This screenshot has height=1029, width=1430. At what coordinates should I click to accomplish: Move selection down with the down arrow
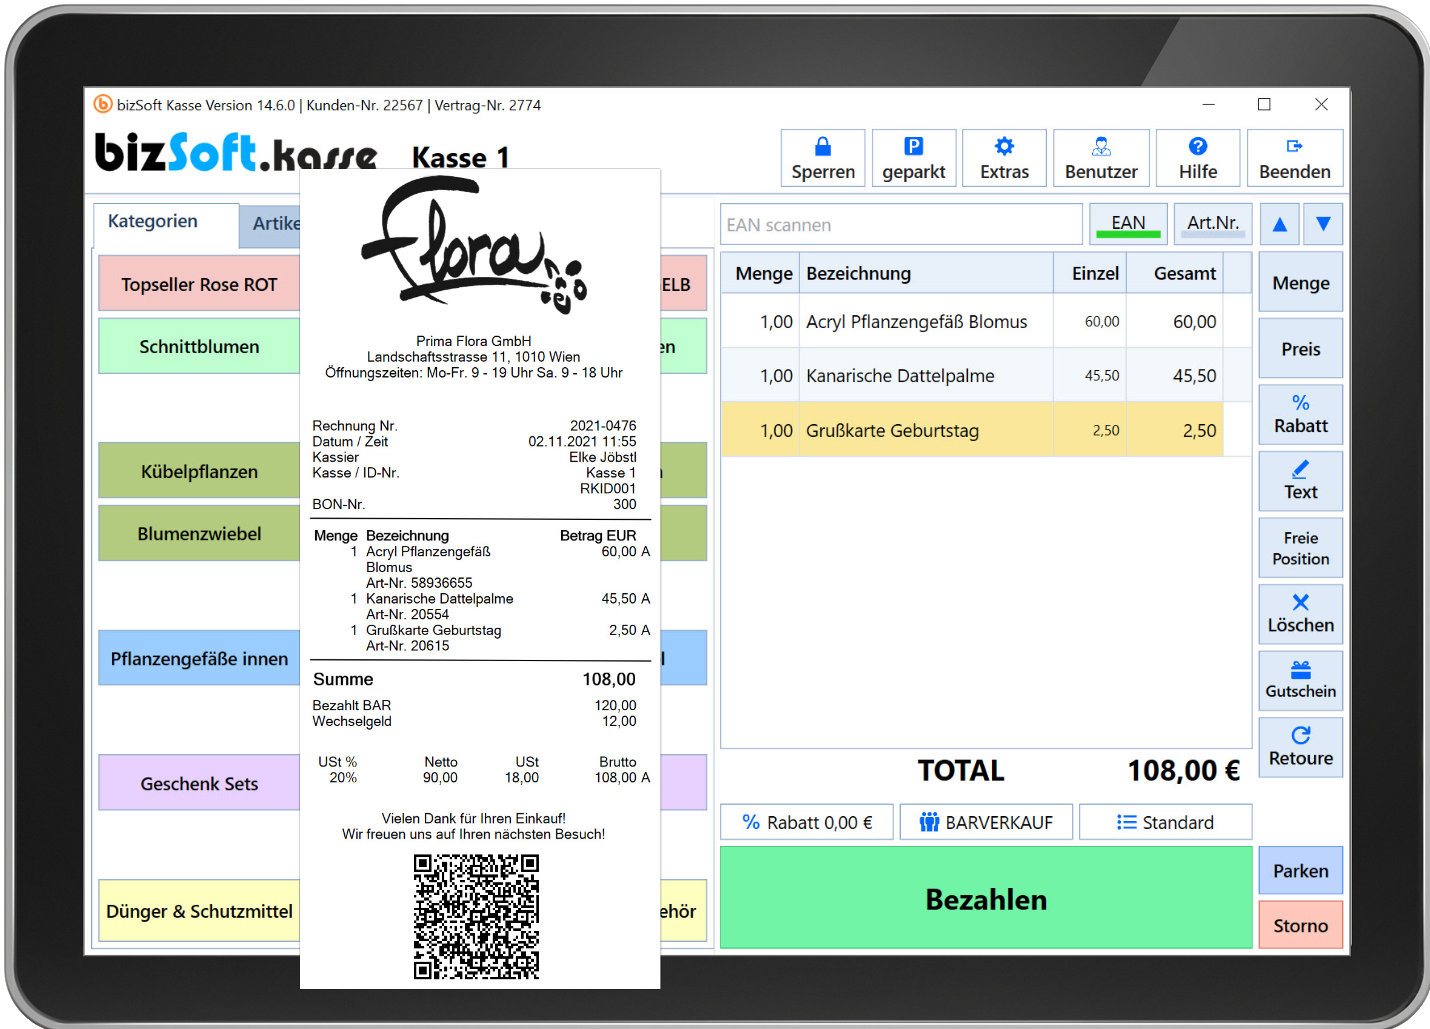[1323, 224]
